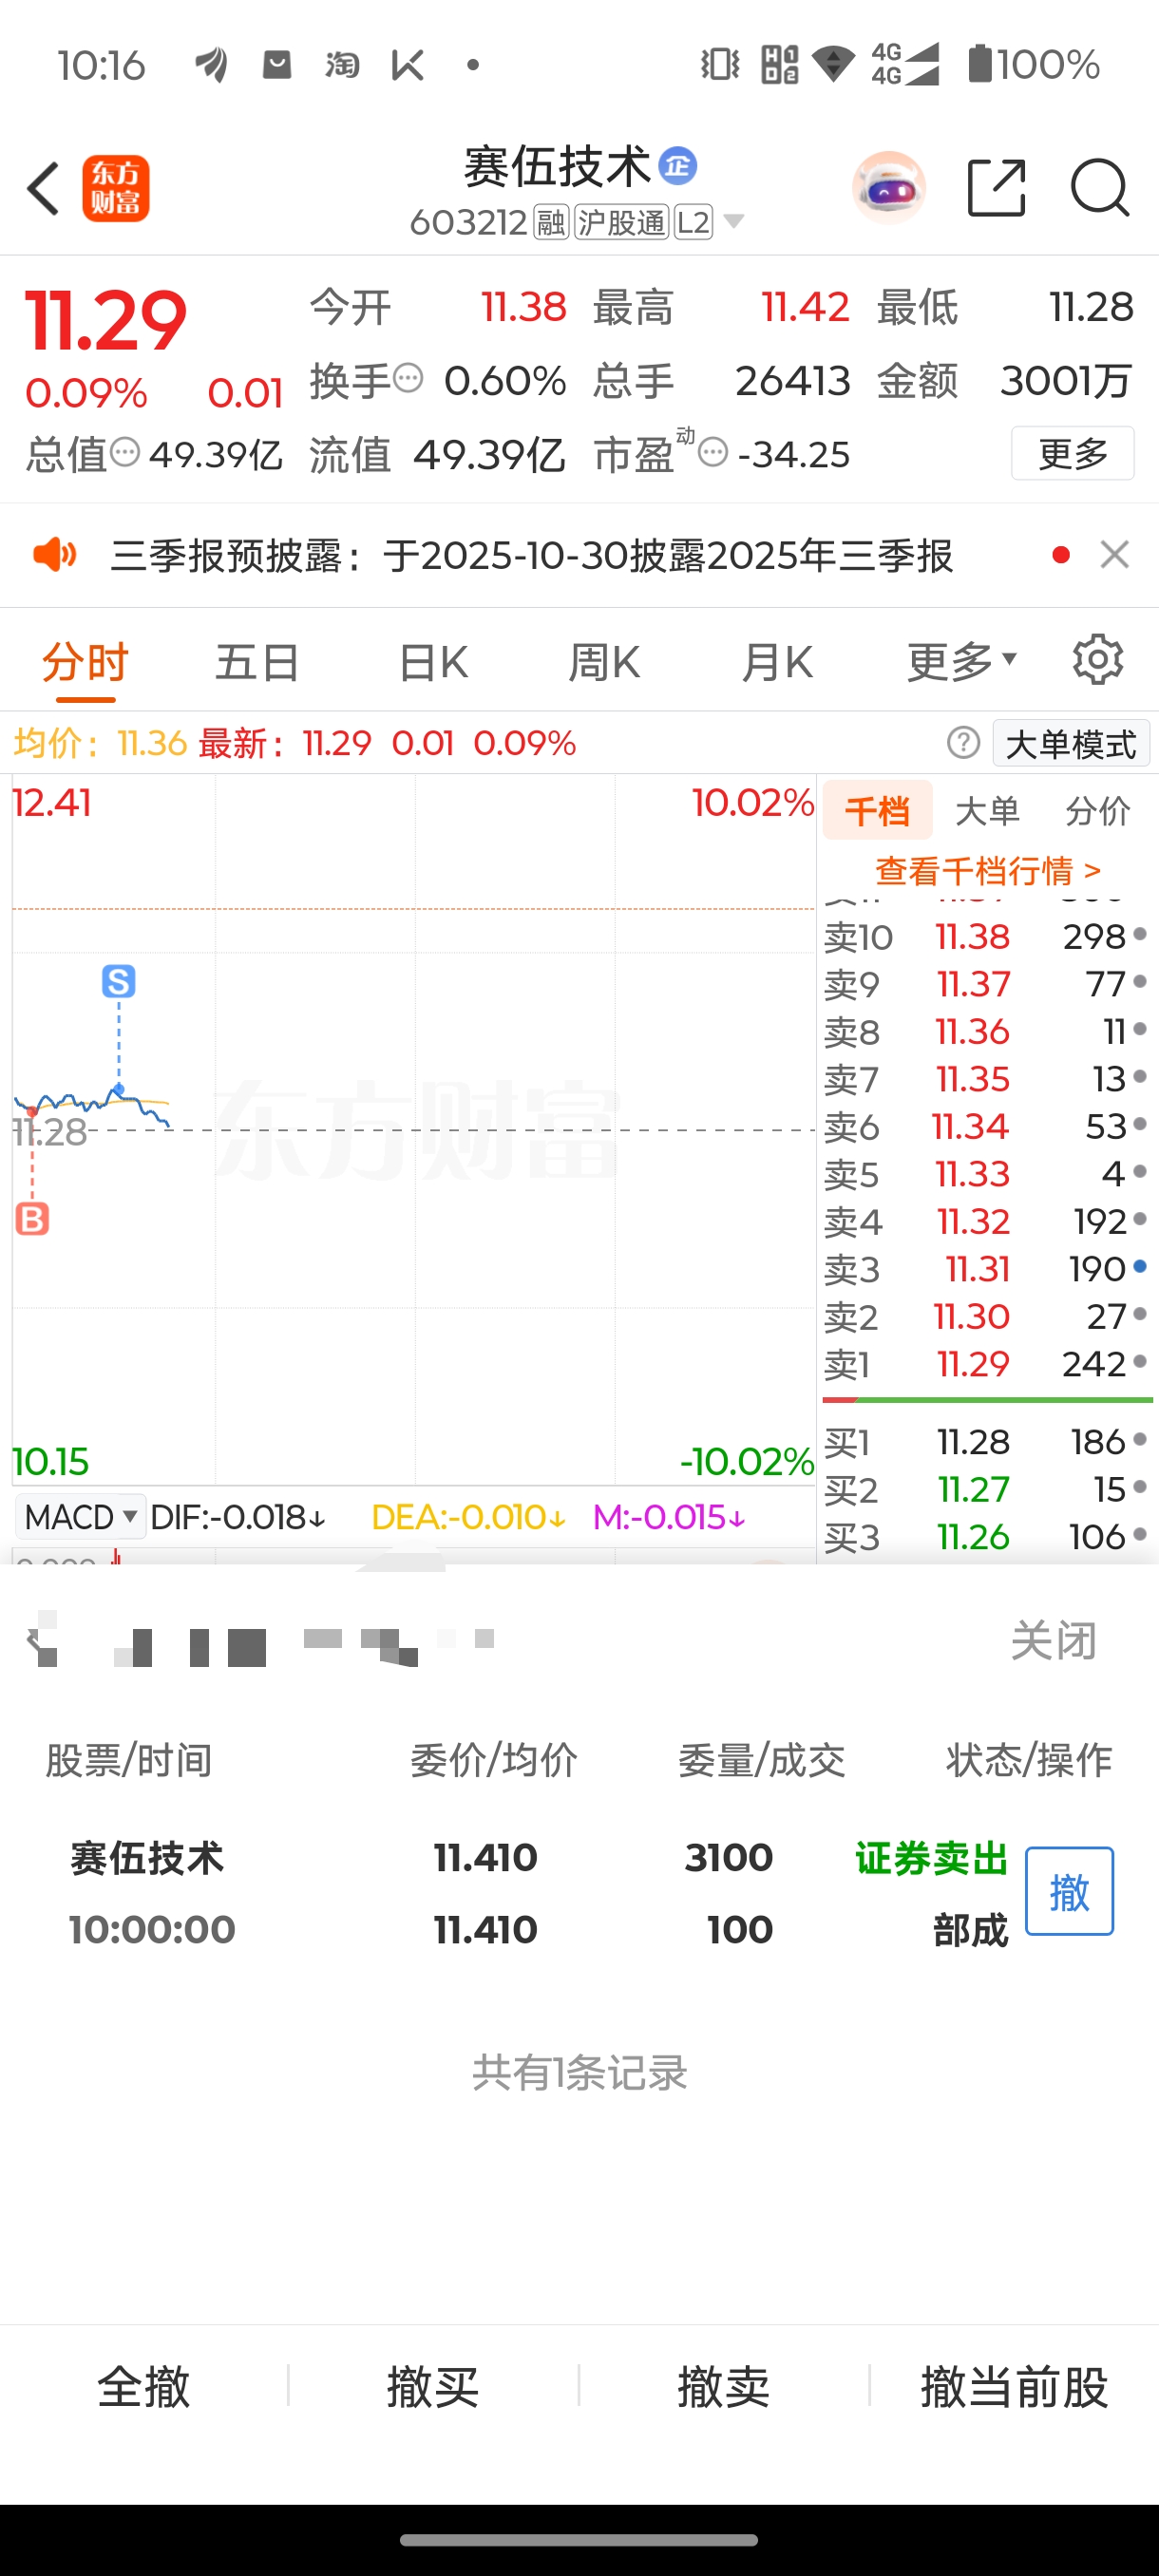Switch to the 五日 tab
This screenshot has width=1159, height=2576.
pos(258,662)
